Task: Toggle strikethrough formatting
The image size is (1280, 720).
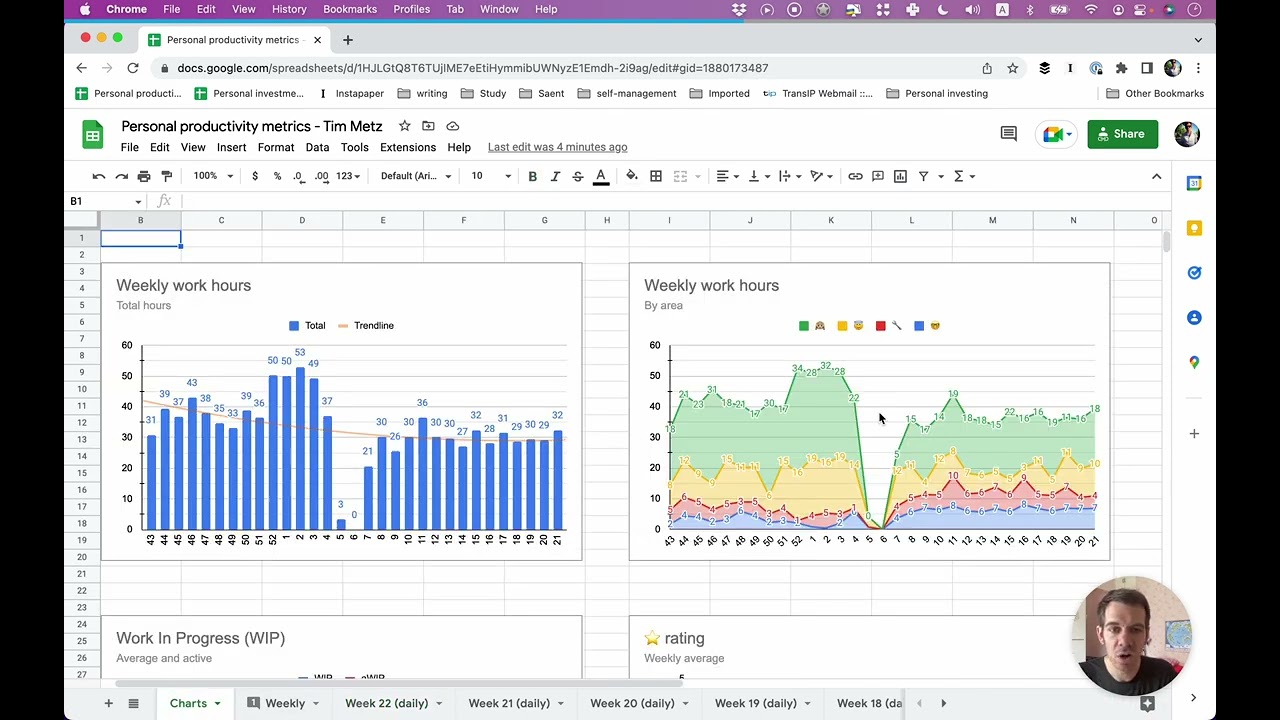Action: pyautogui.click(x=578, y=176)
